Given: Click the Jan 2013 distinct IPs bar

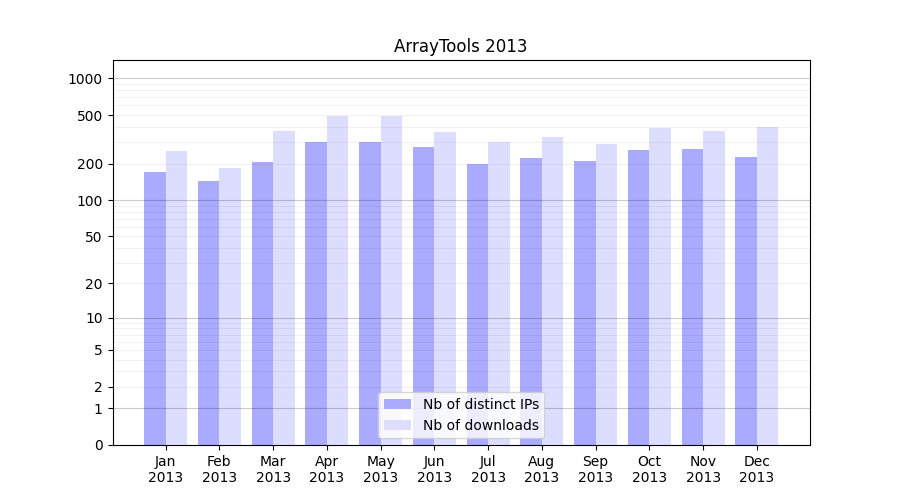Looking at the screenshot, I should (x=155, y=308).
